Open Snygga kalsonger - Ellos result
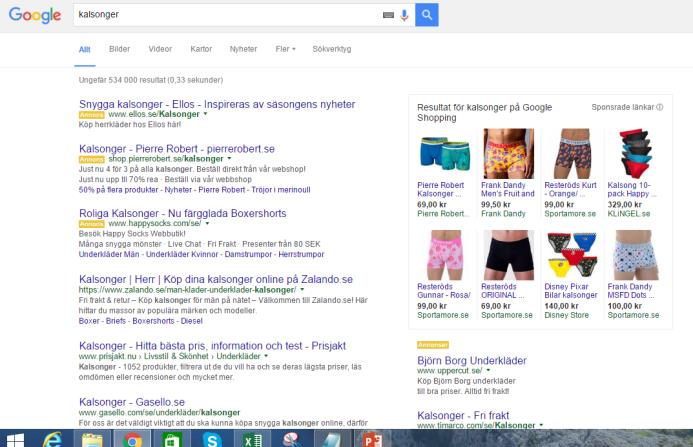 tap(217, 104)
